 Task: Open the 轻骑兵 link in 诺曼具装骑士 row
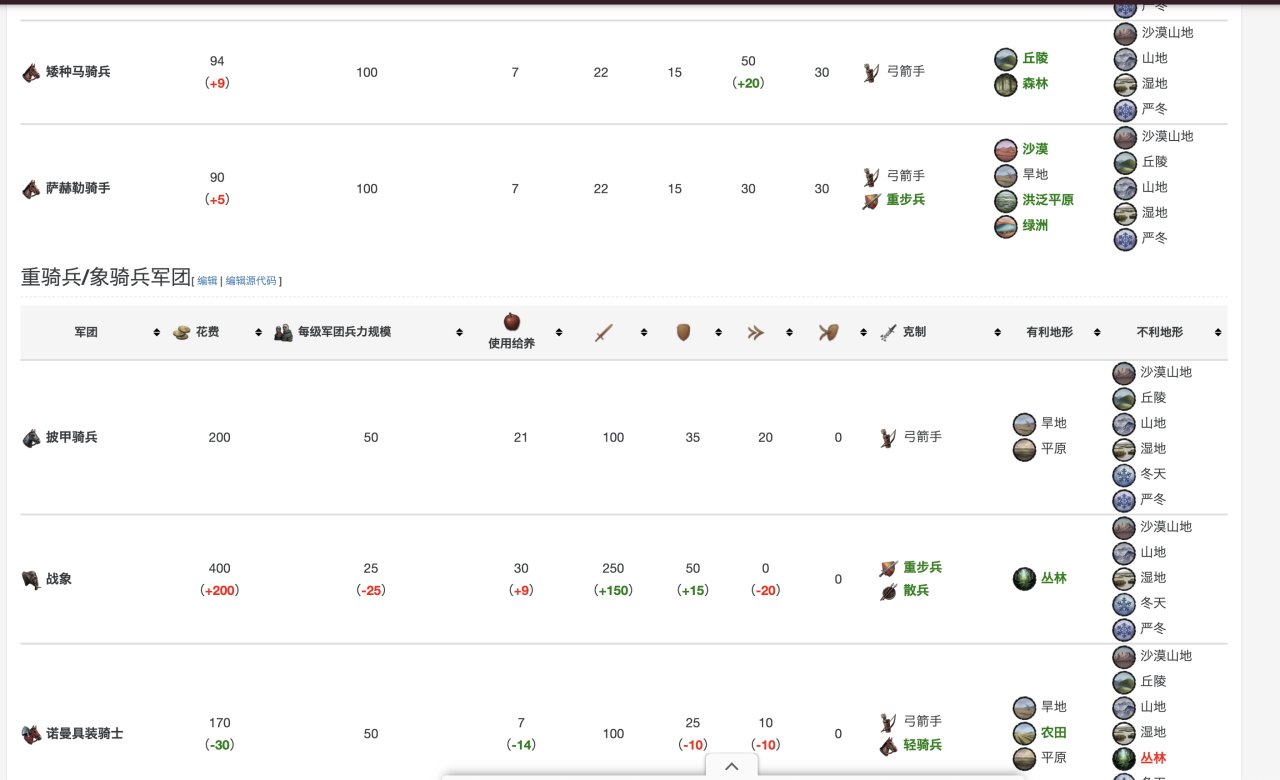pyautogui.click(x=922, y=745)
